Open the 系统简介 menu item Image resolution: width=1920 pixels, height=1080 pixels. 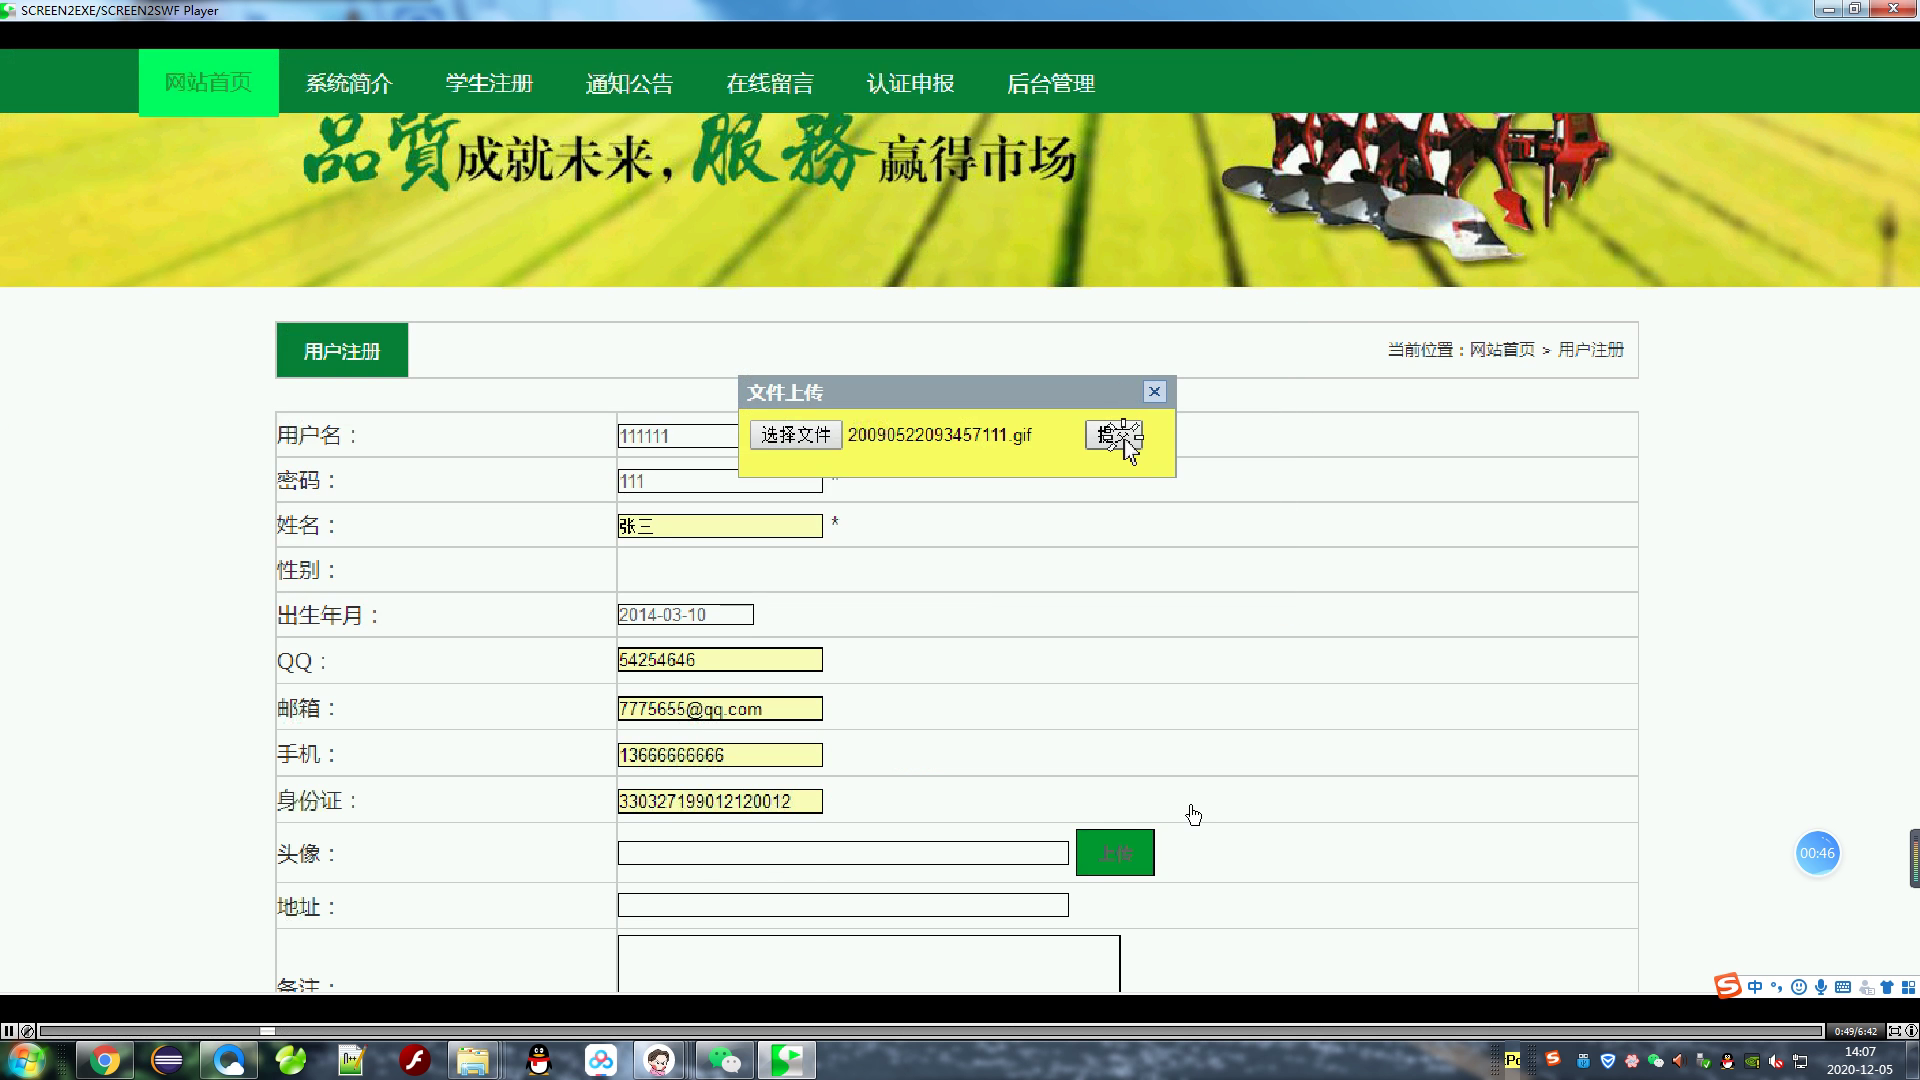[349, 84]
